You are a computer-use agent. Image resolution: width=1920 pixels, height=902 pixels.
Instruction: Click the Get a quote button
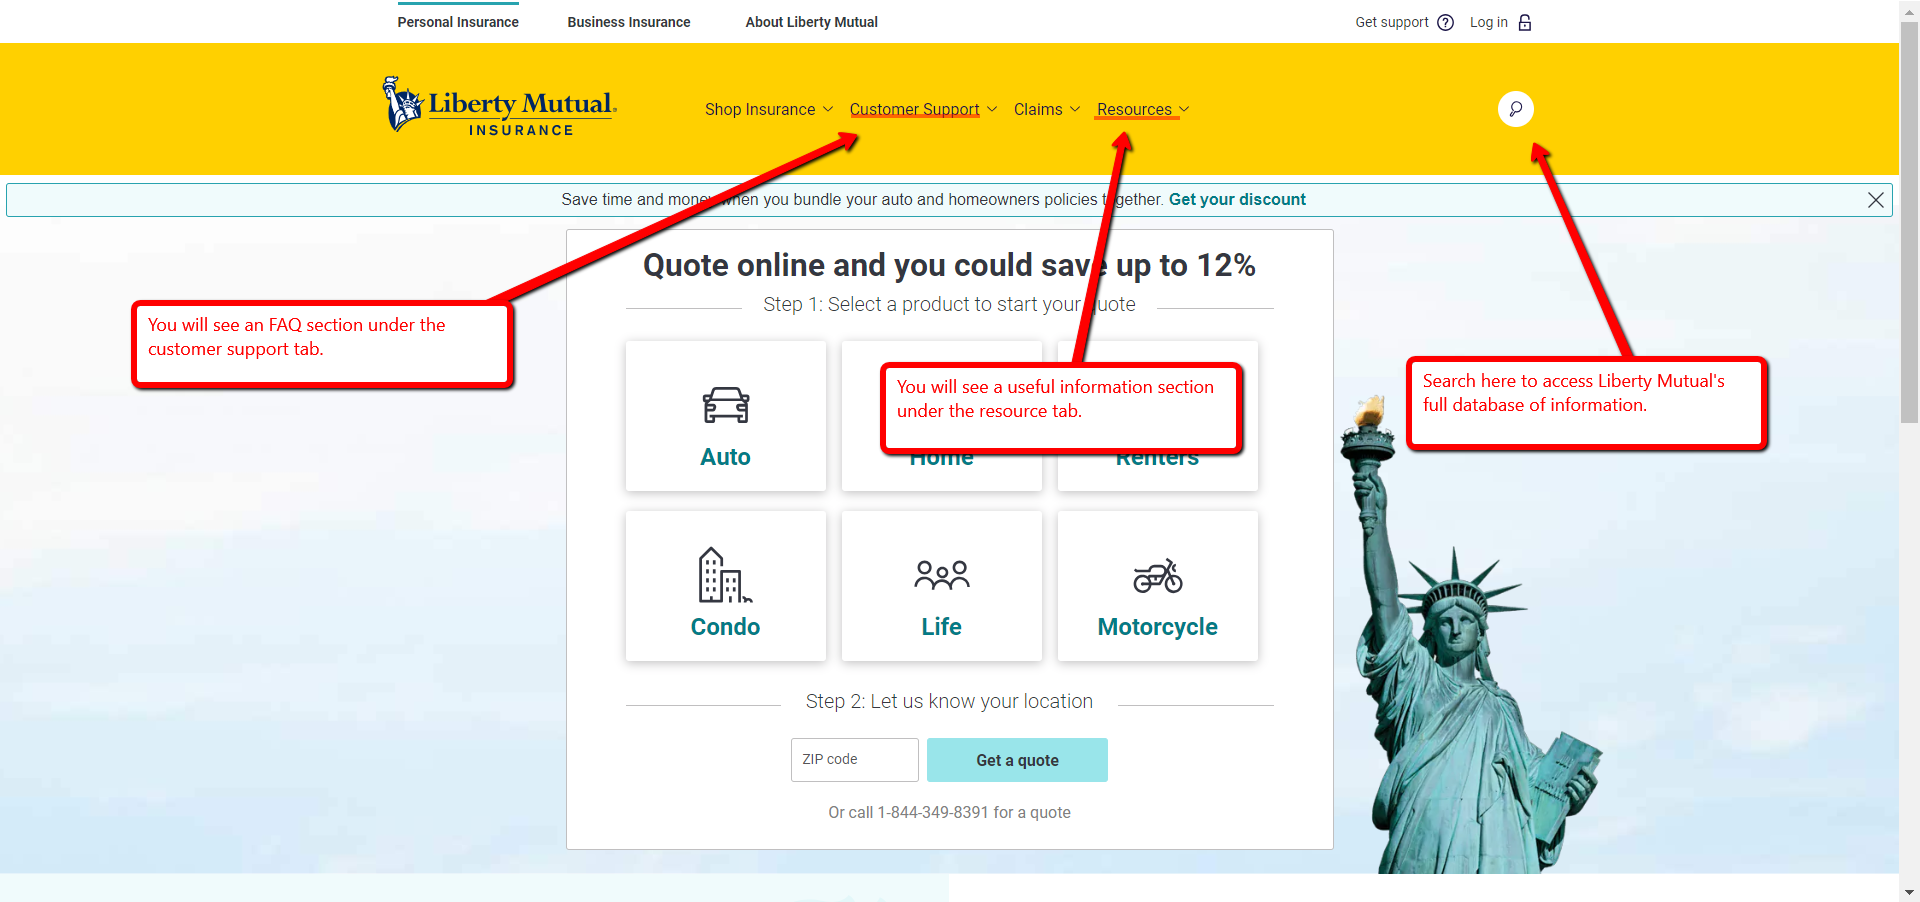tap(1017, 760)
